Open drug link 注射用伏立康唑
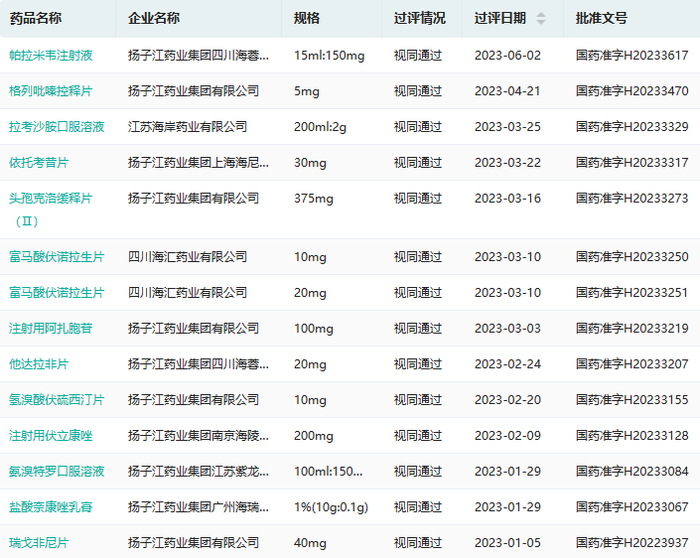Screen dimensions: 700x558 pyautogui.click(x=51, y=435)
